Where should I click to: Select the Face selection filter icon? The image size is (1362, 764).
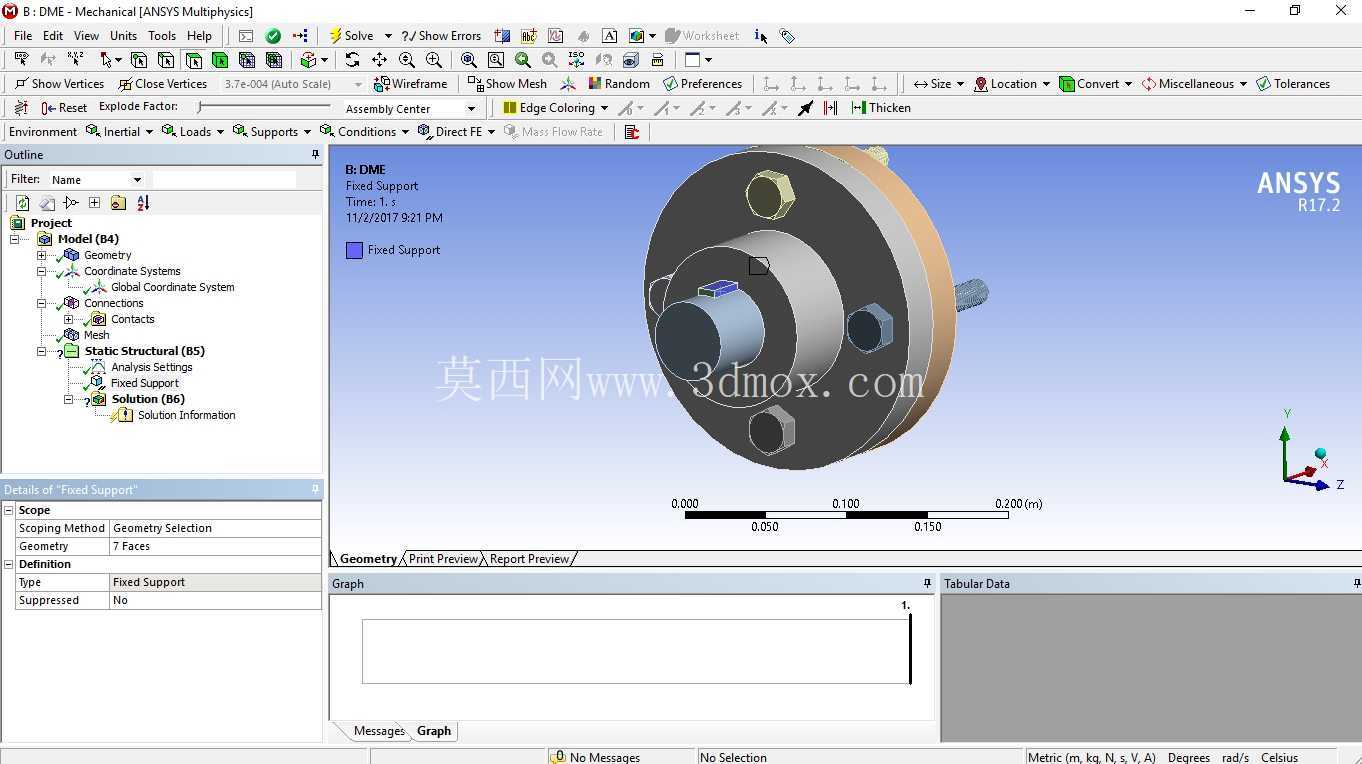point(193,60)
